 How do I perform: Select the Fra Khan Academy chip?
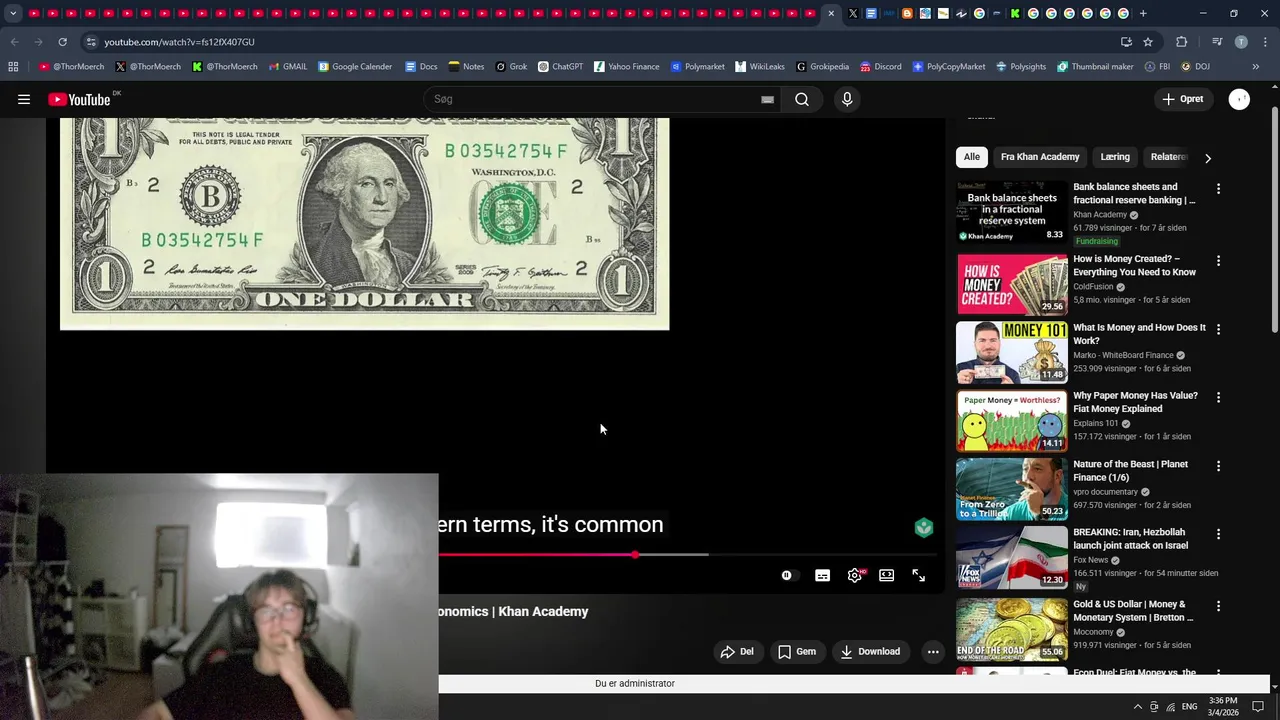point(1040,157)
